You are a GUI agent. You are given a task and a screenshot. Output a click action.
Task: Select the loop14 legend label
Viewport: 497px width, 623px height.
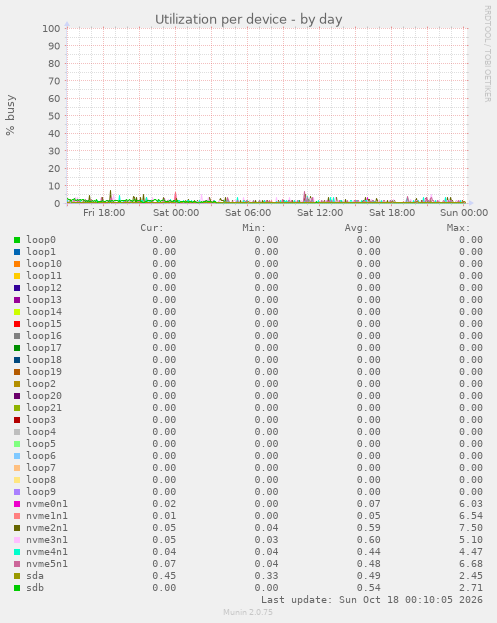coord(44,312)
